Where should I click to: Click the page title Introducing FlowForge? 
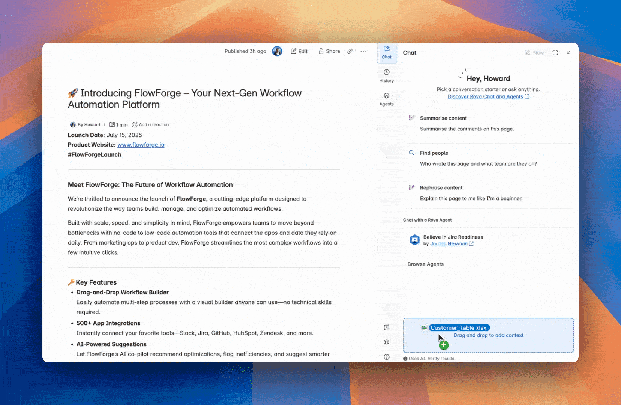[x=185, y=99]
